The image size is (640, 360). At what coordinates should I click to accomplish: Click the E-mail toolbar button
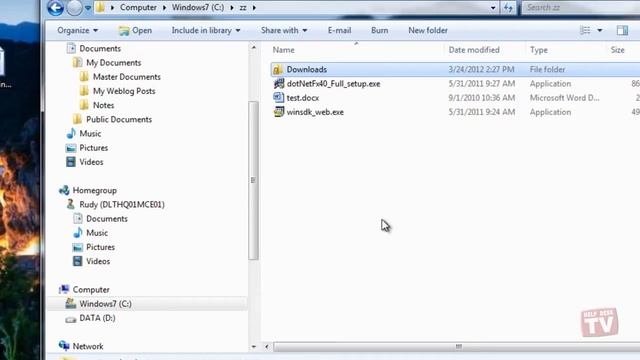pos(339,30)
